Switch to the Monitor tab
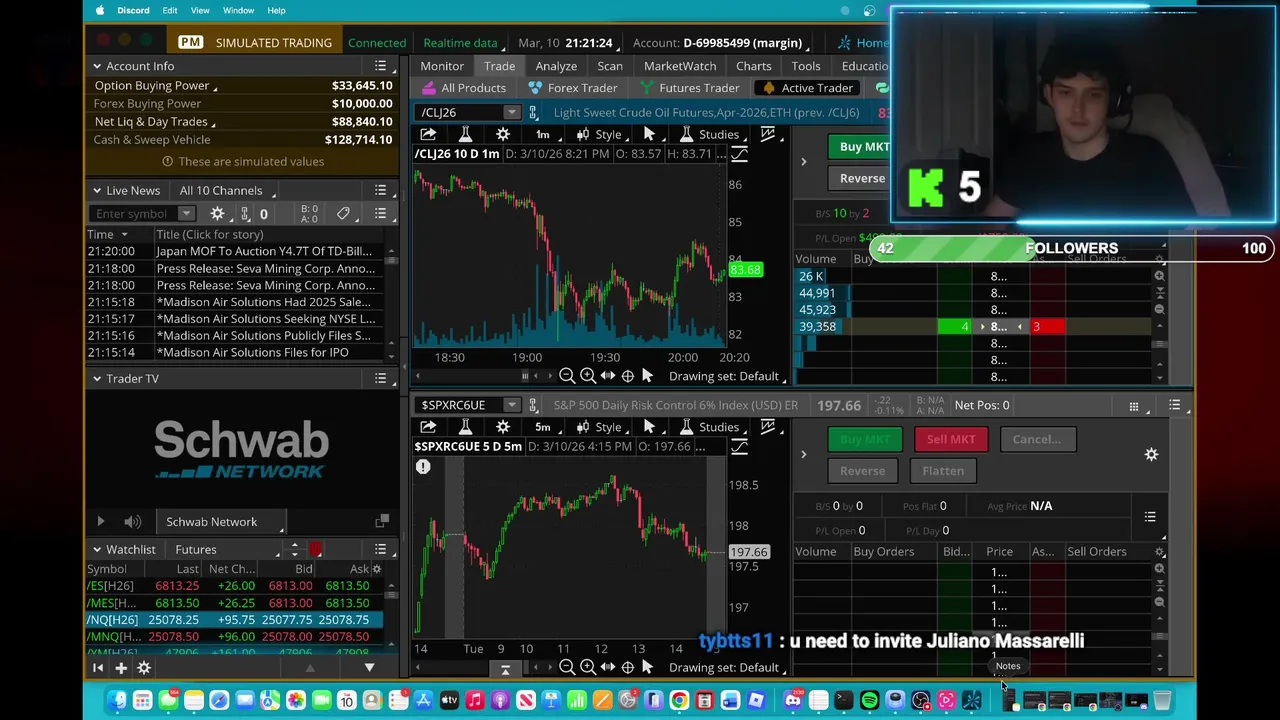The width and height of the screenshot is (1280, 720). [x=442, y=66]
